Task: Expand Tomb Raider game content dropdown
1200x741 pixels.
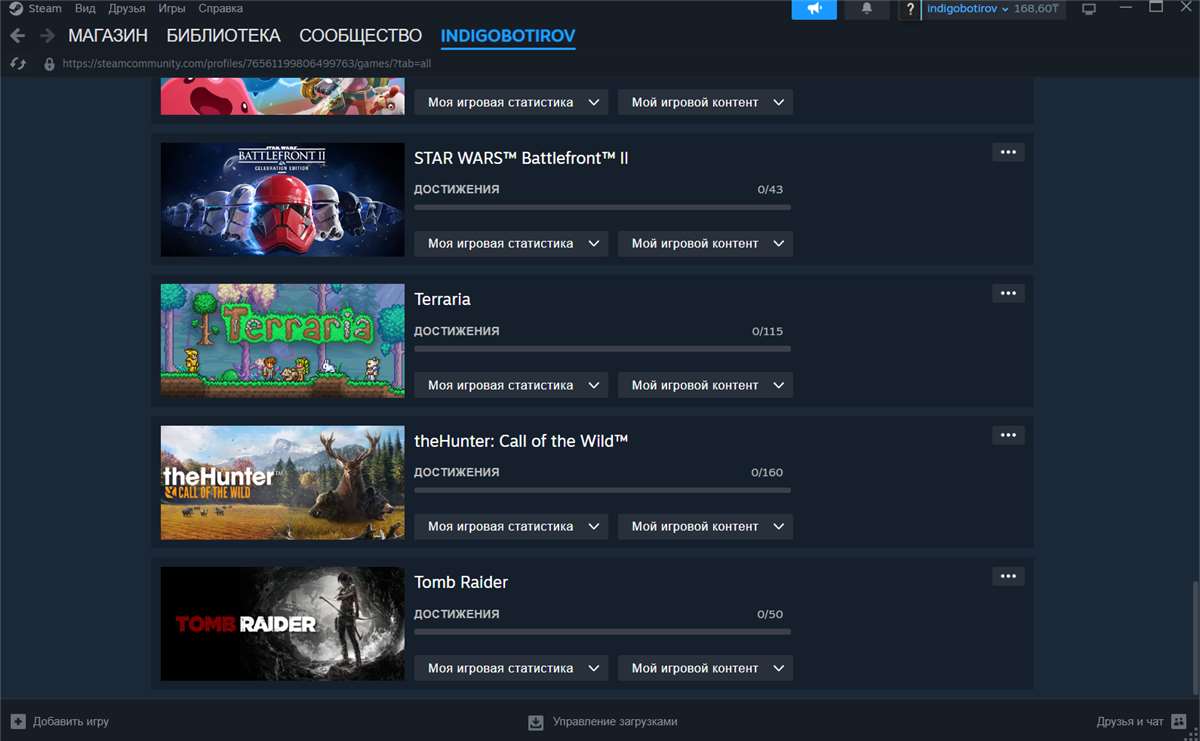Action: point(705,668)
